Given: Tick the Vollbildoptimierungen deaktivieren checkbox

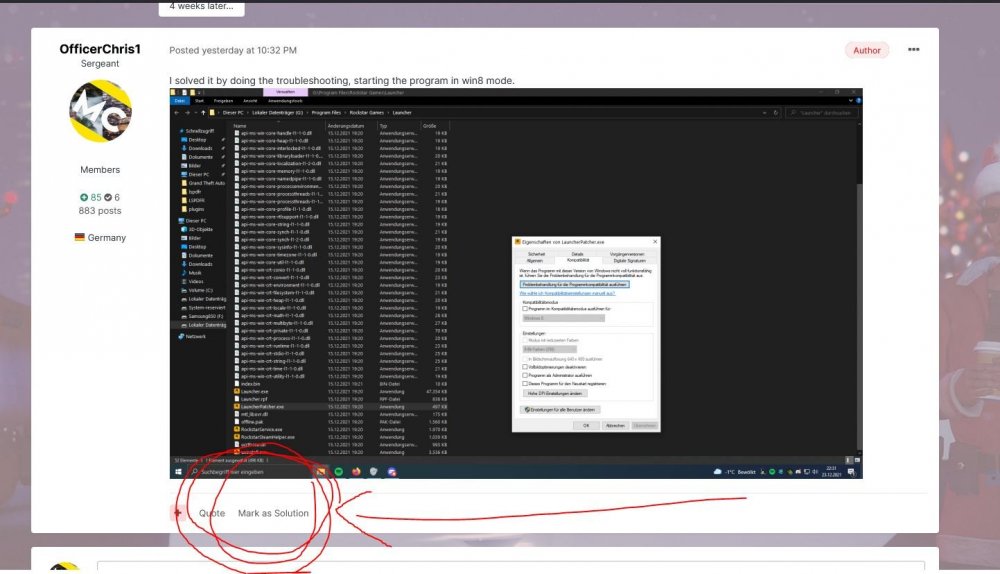Looking at the screenshot, I should [525, 367].
